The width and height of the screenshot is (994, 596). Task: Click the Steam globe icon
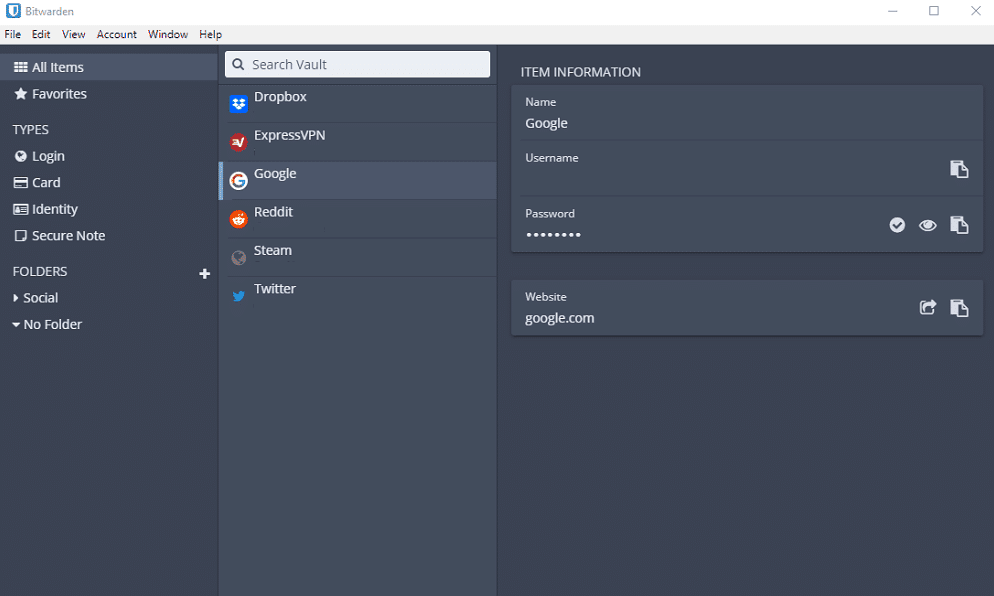click(238, 257)
